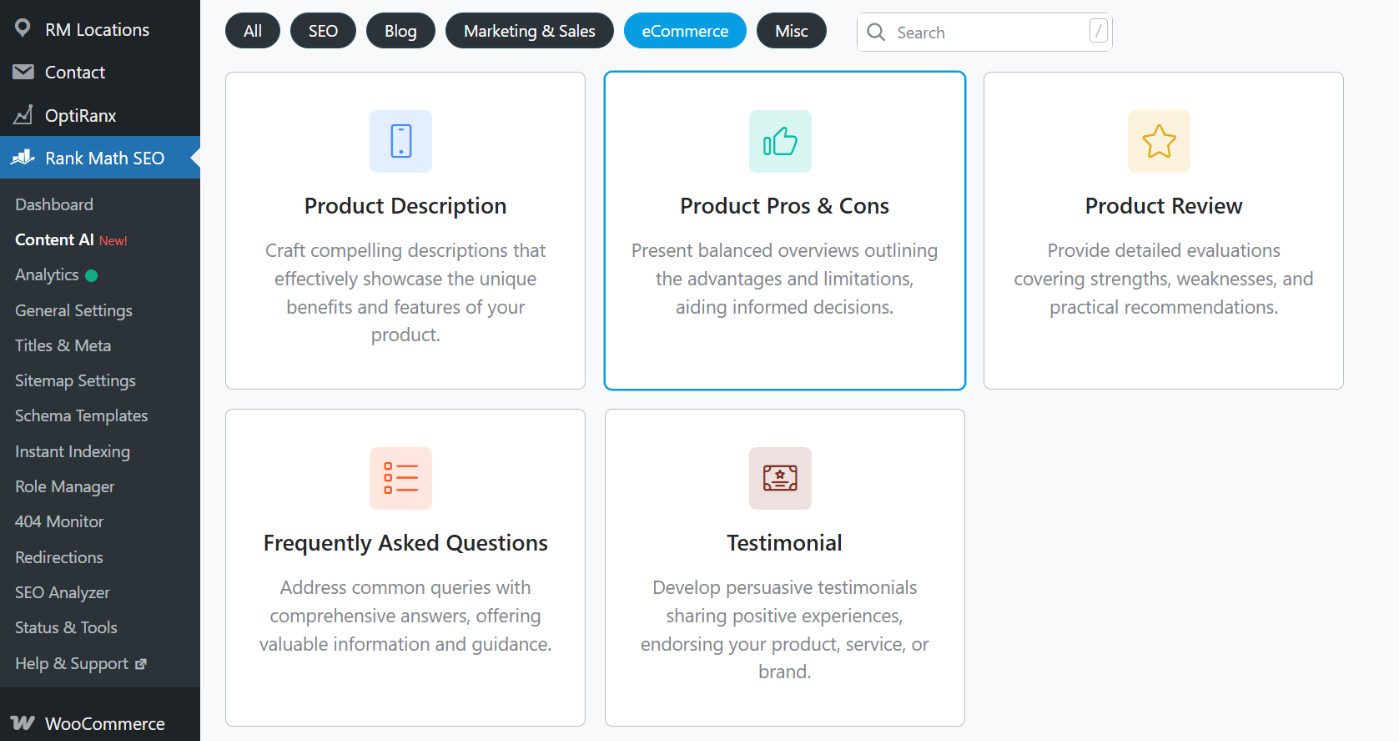Open the Redirections settings
The width and height of the screenshot is (1399, 741).
pos(58,557)
